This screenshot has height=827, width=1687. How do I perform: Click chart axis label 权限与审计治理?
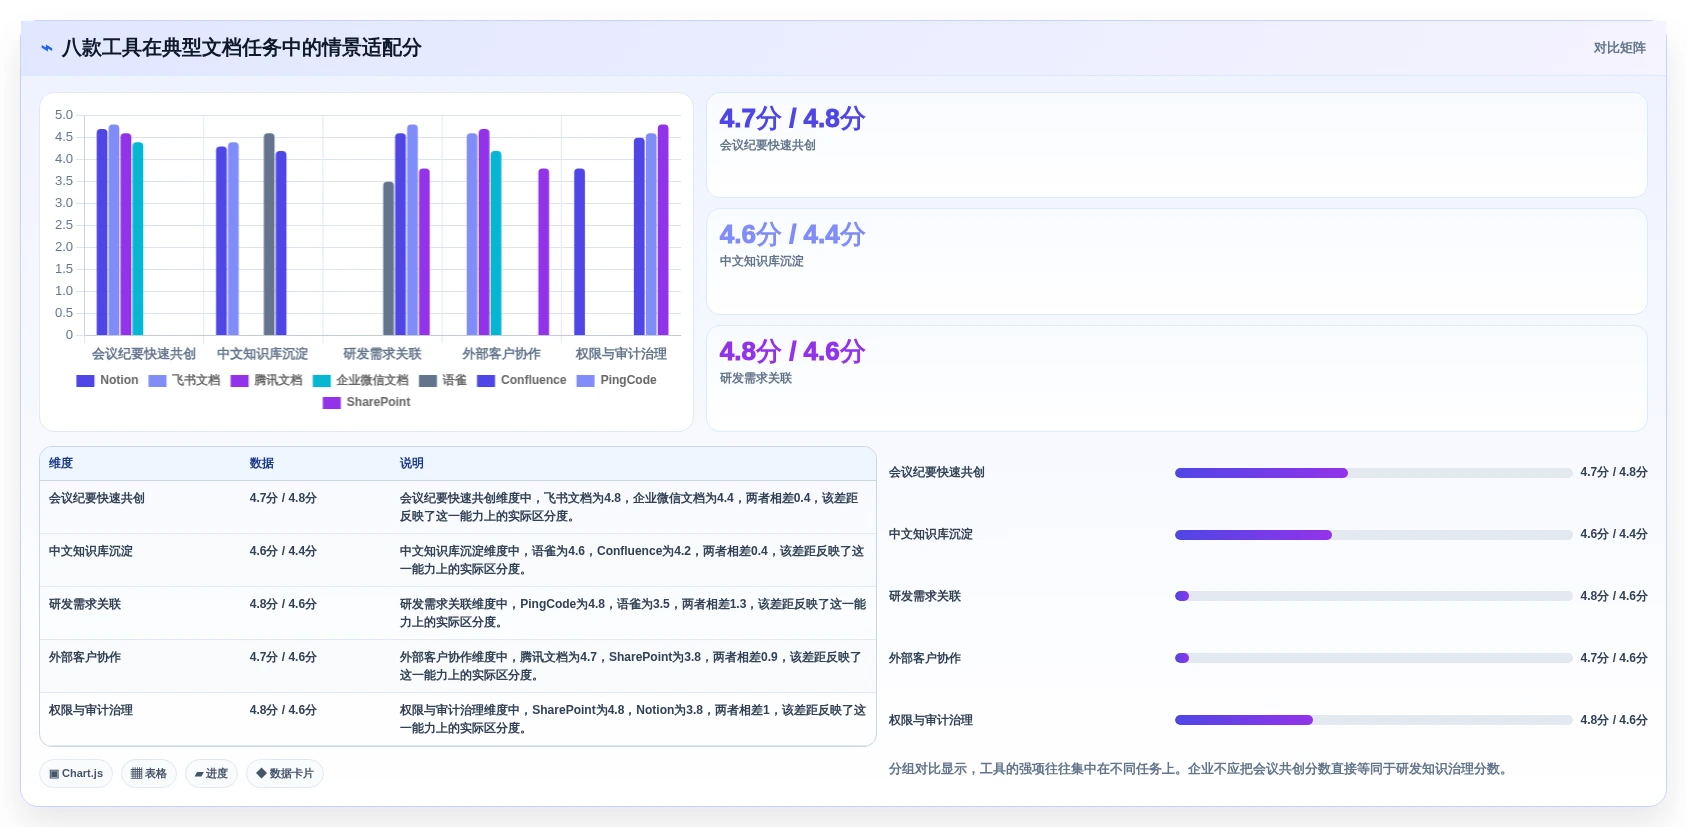[x=621, y=354]
